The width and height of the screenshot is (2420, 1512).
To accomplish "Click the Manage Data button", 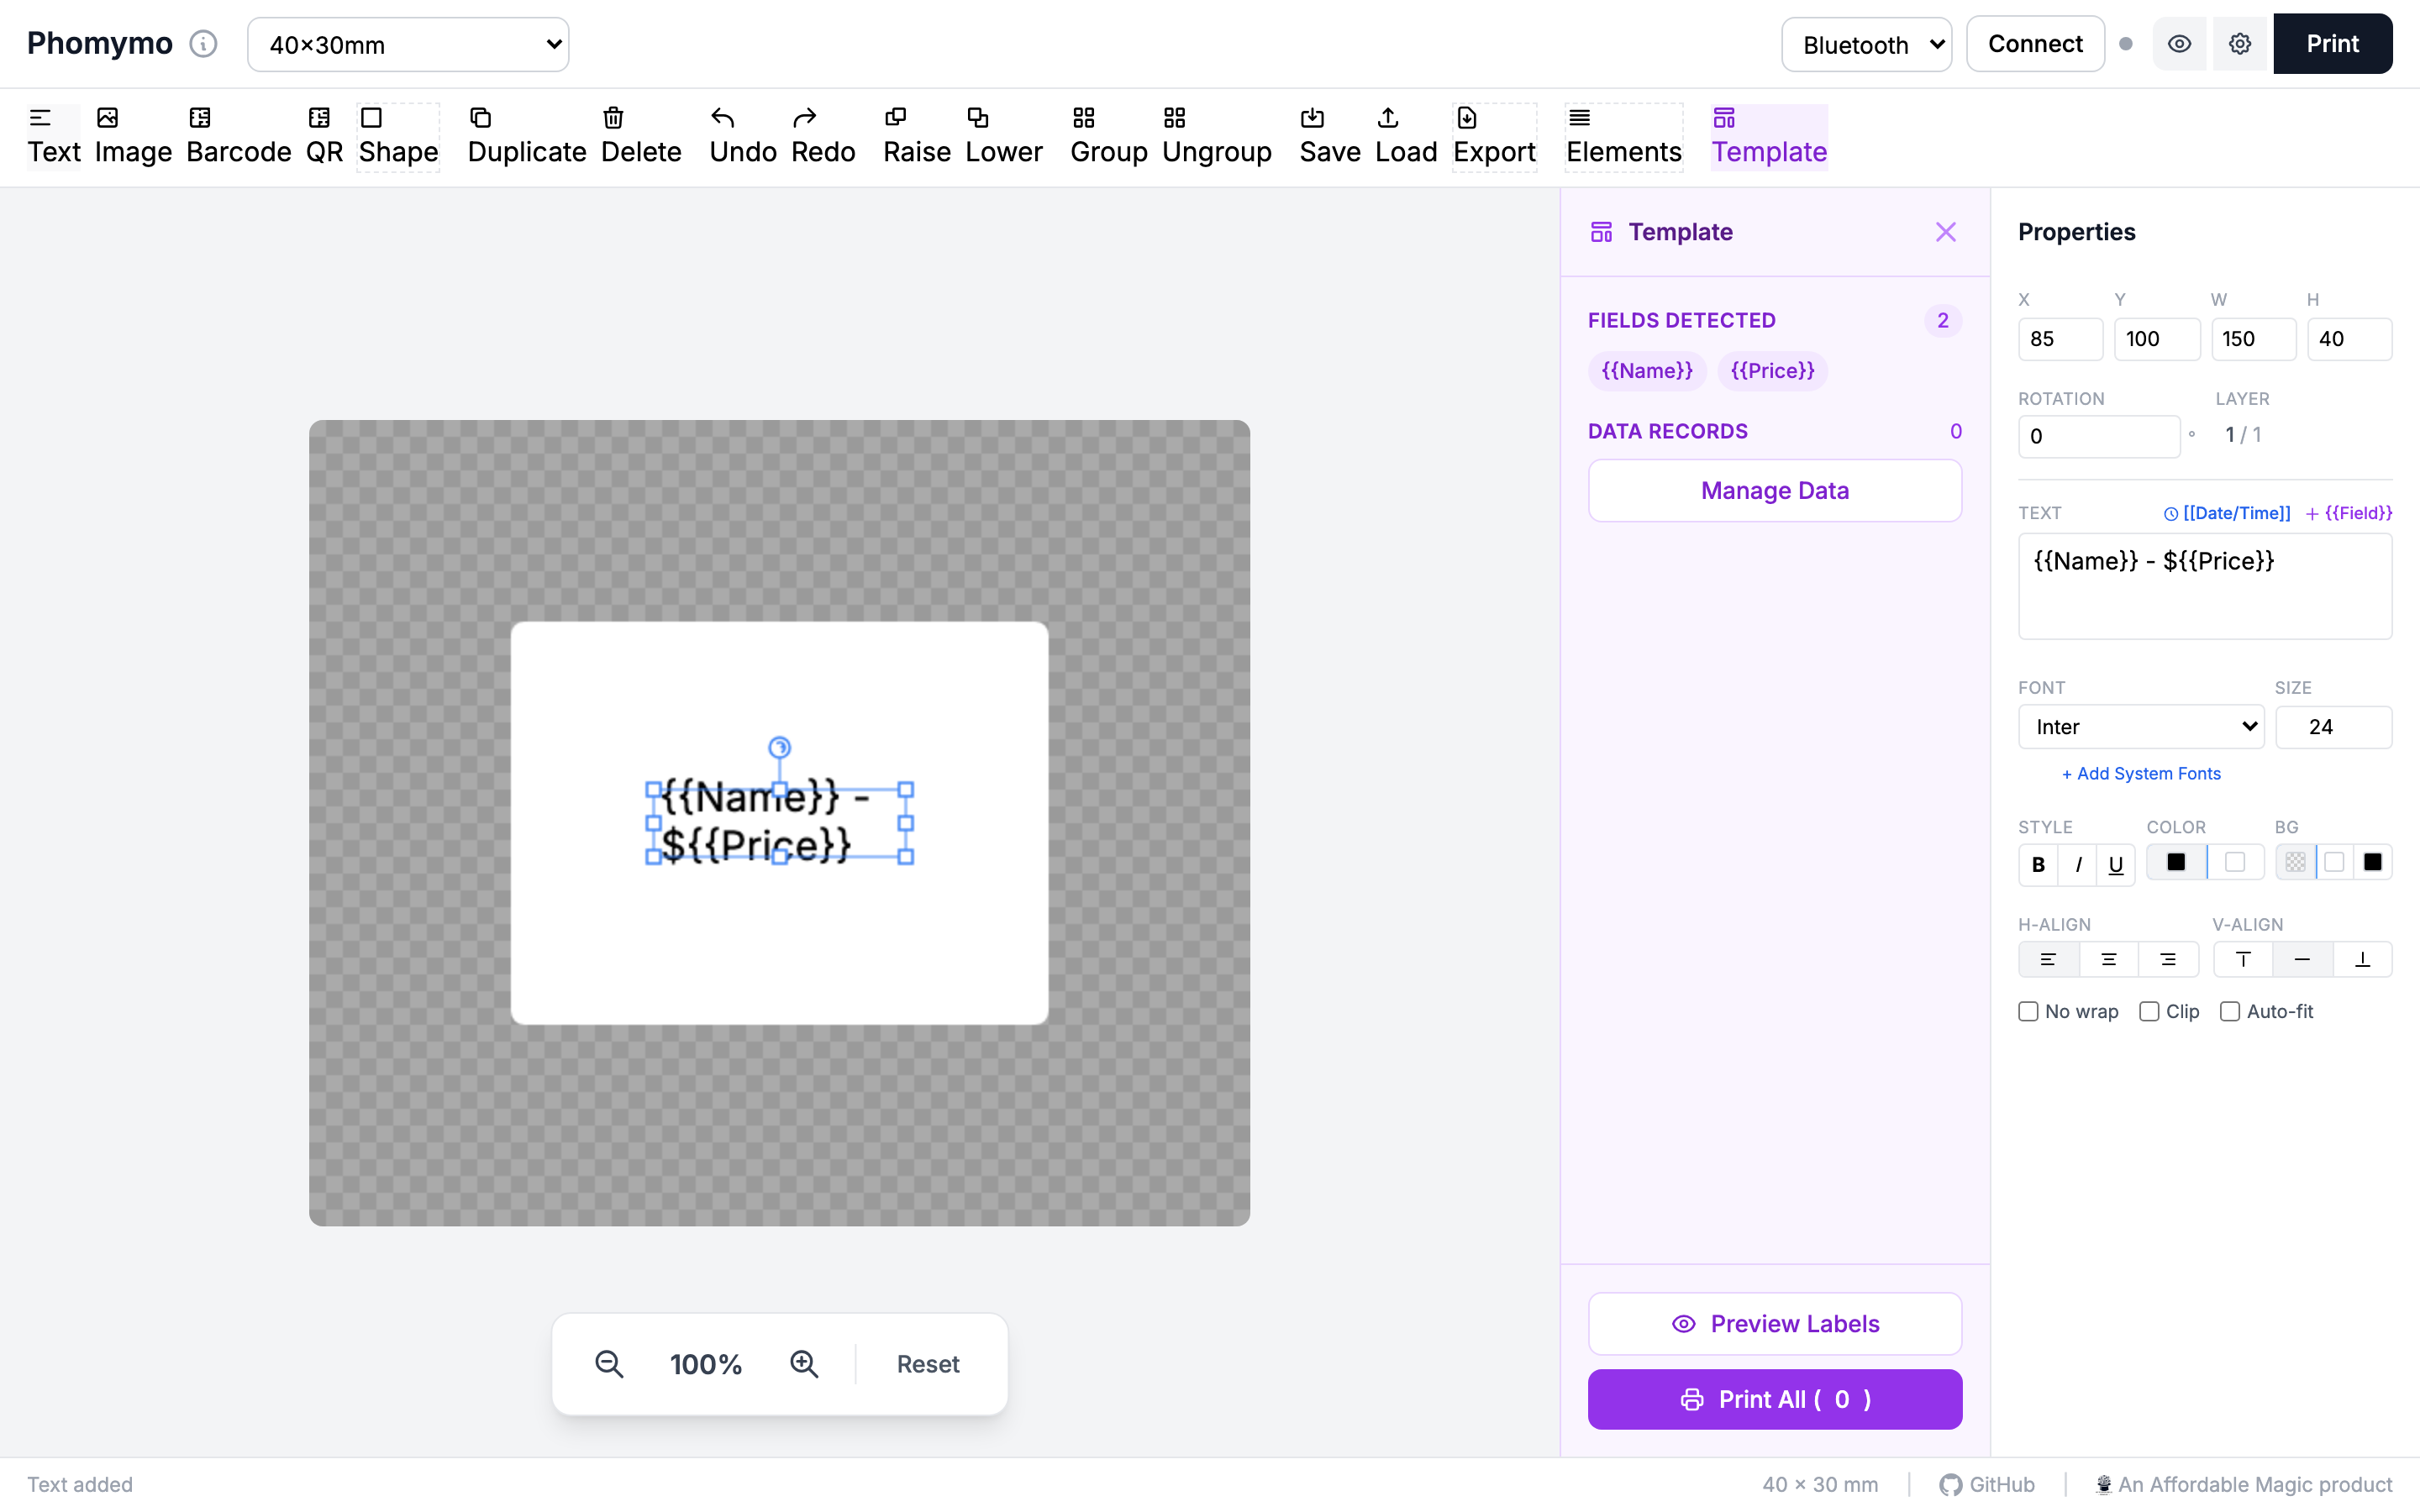I will click(x=1774, y=491).
